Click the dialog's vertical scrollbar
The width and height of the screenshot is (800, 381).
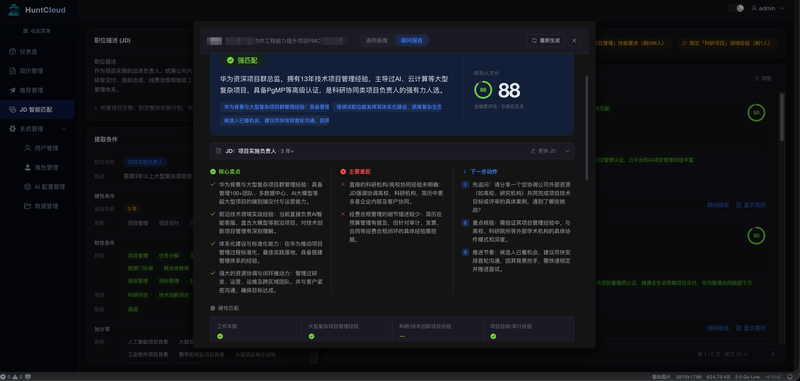click(587, 128)
